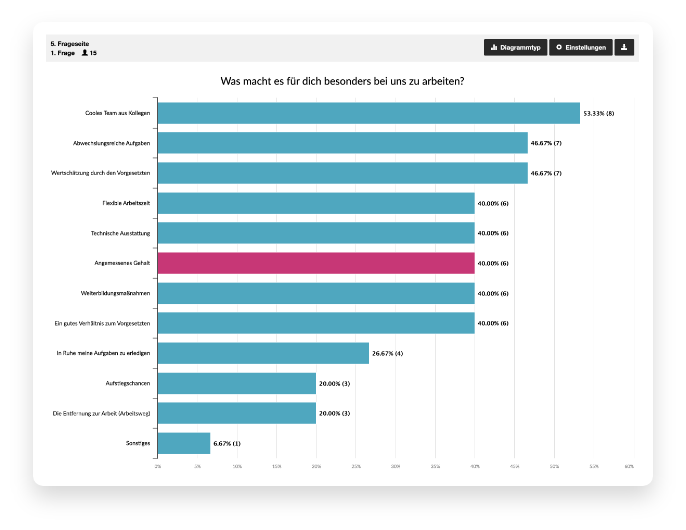
Task: Click the Abwechslungsreiche Aufgaben bar
Action: pyautogui.click(x=342, y=143)
